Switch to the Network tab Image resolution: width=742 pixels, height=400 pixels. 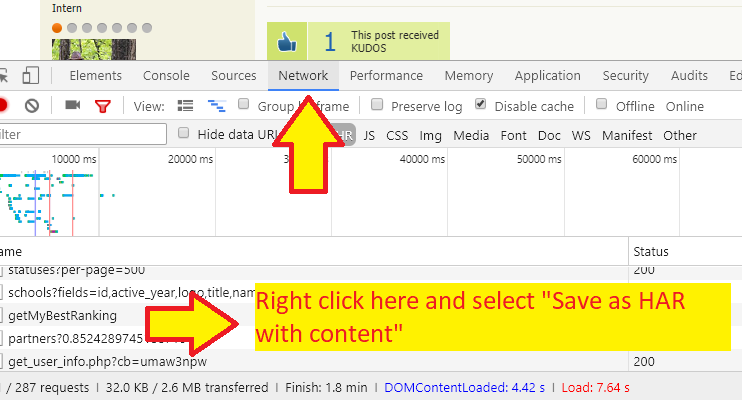coord(303,76)
